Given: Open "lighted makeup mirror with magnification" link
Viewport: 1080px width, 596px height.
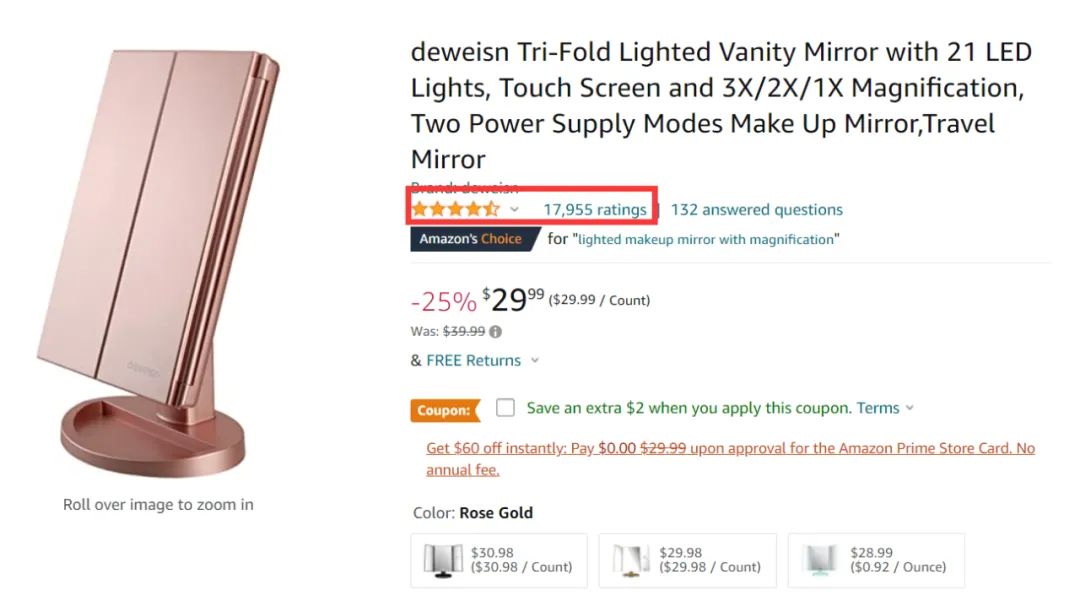Looking at the screenshot, I should point(708,240).
